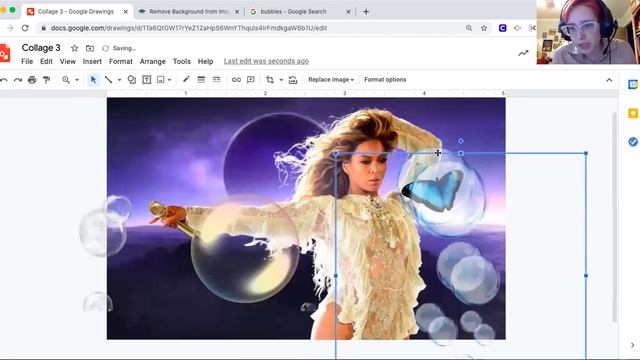Click the right middle selection handle

coord(586,276)
